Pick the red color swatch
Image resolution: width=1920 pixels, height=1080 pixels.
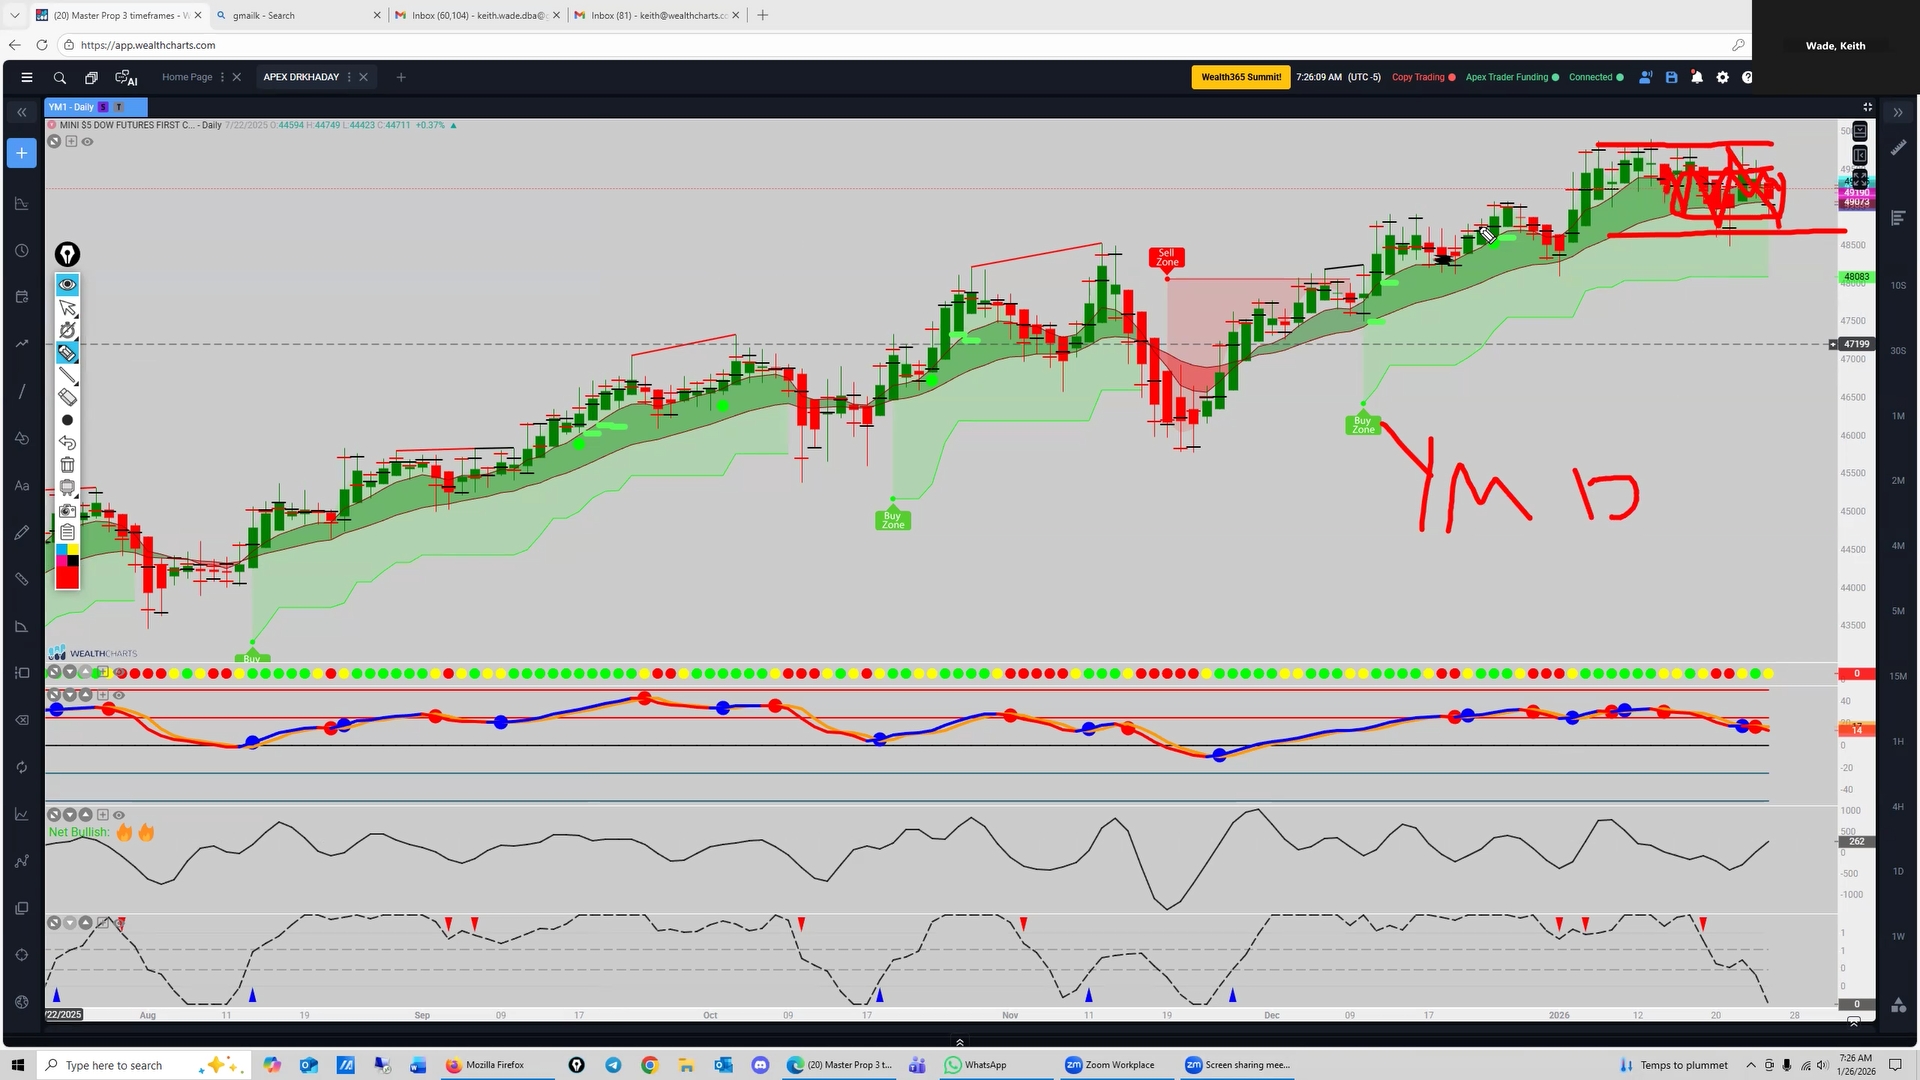[67, 578]
